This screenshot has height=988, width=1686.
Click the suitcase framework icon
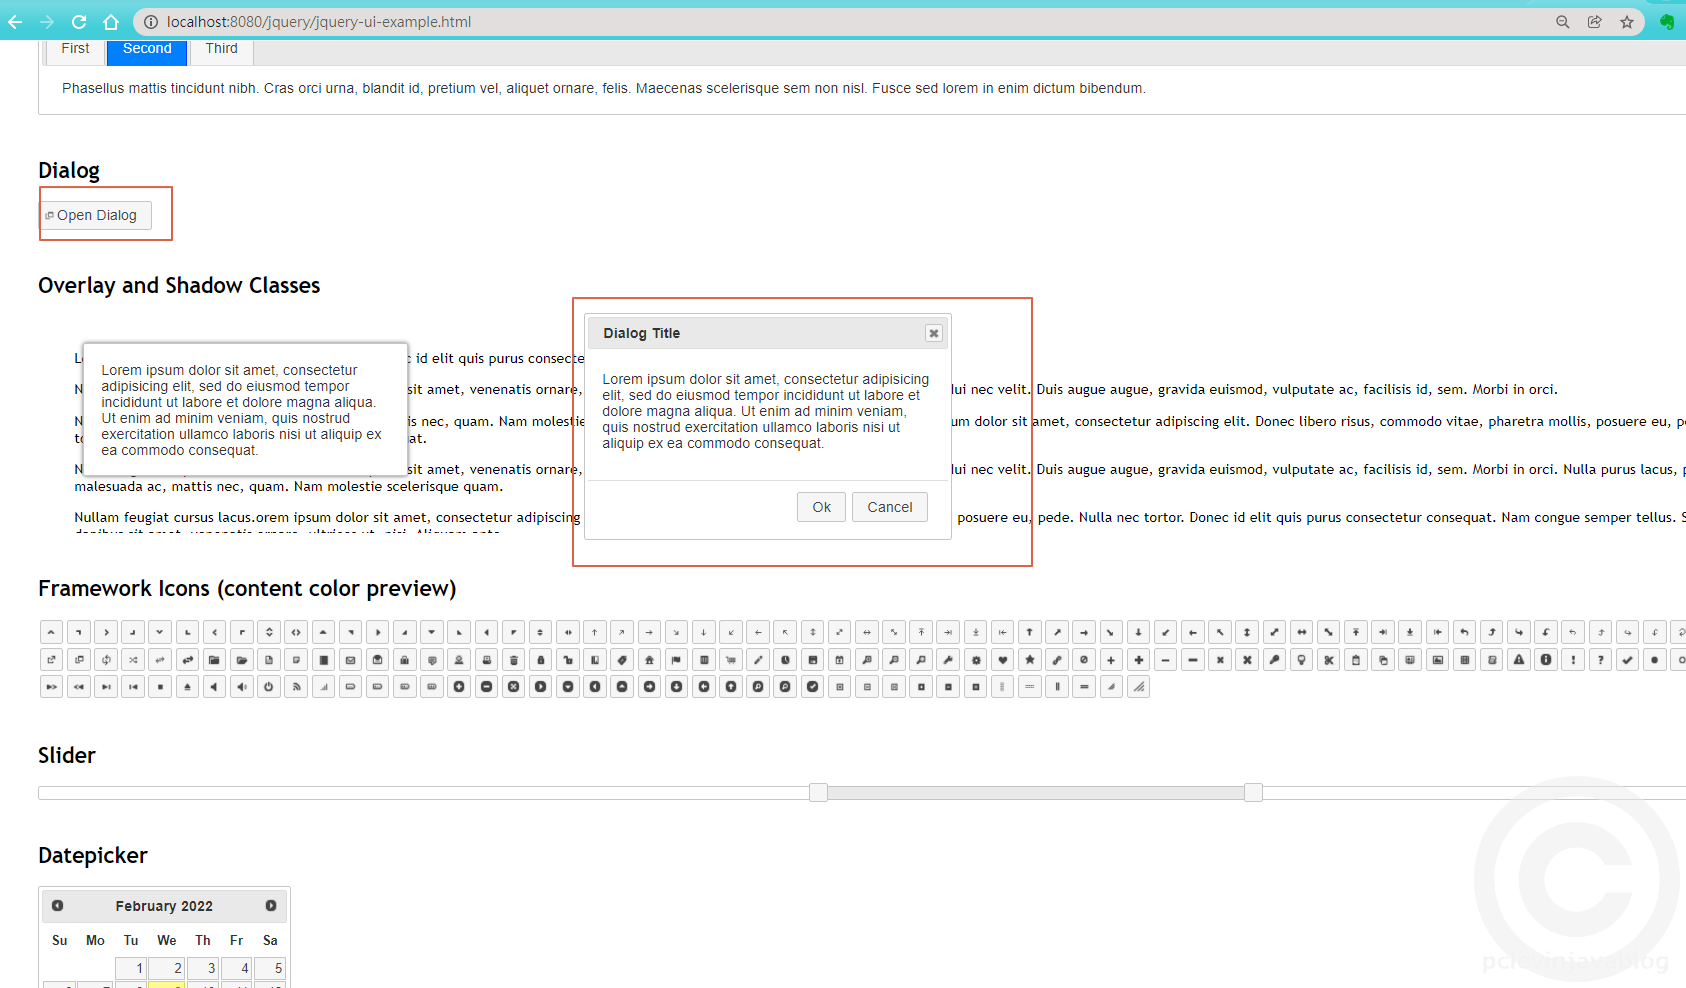pos(404,660)
